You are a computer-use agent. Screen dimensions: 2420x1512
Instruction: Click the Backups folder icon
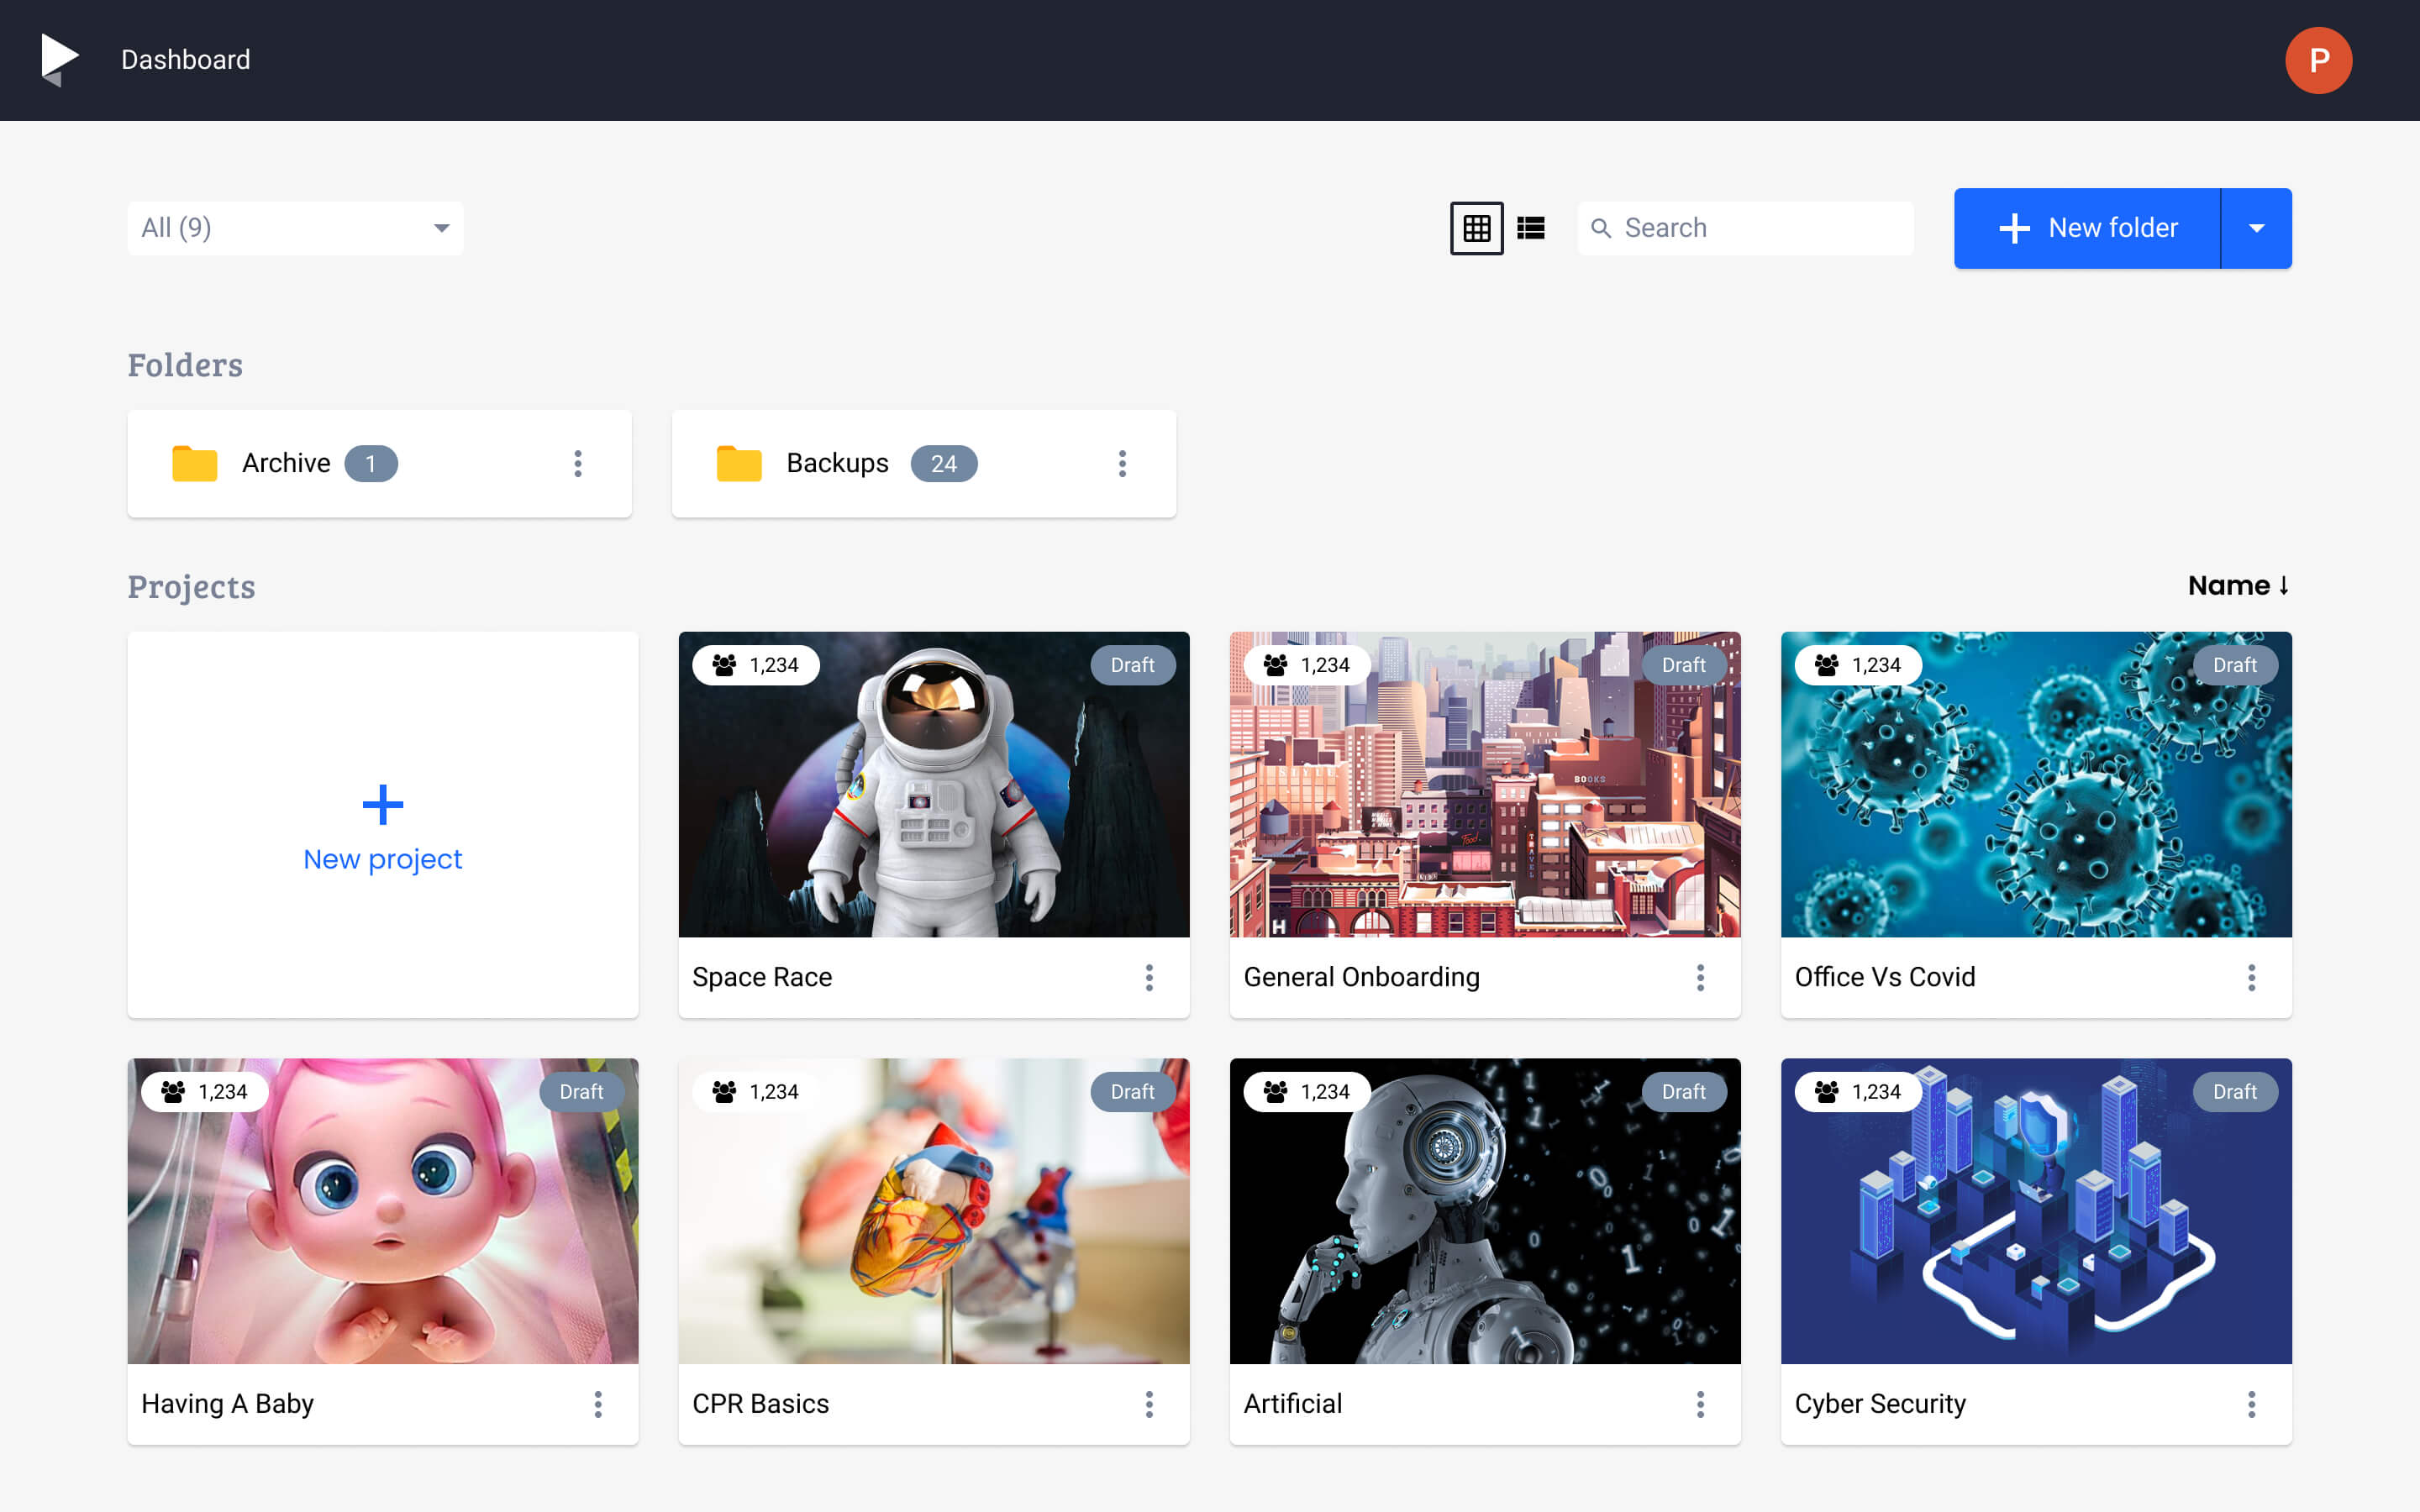coord(739,464)
